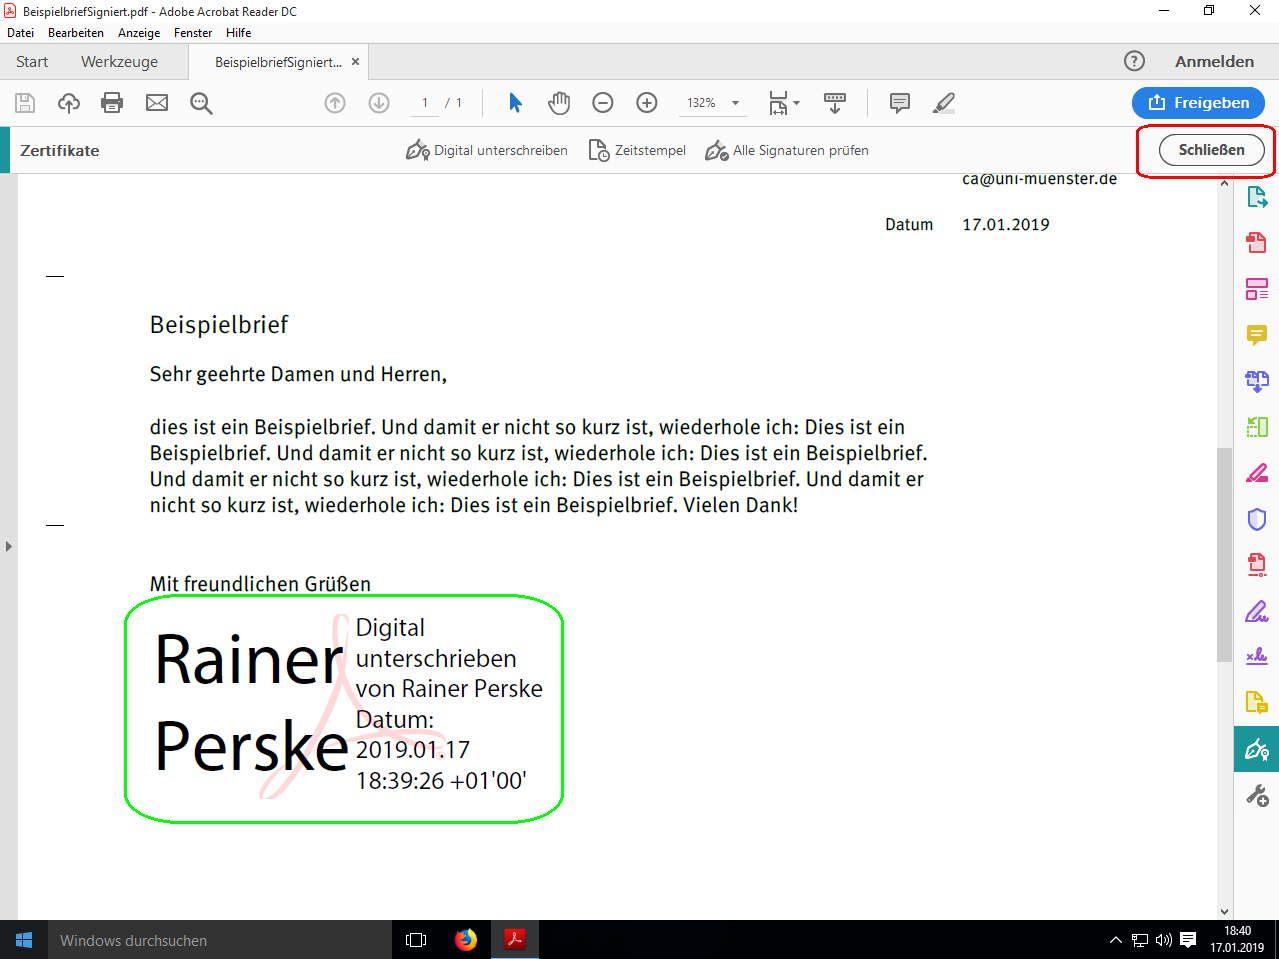
Task: Click the Schließen button
Action: [1211, 150]
